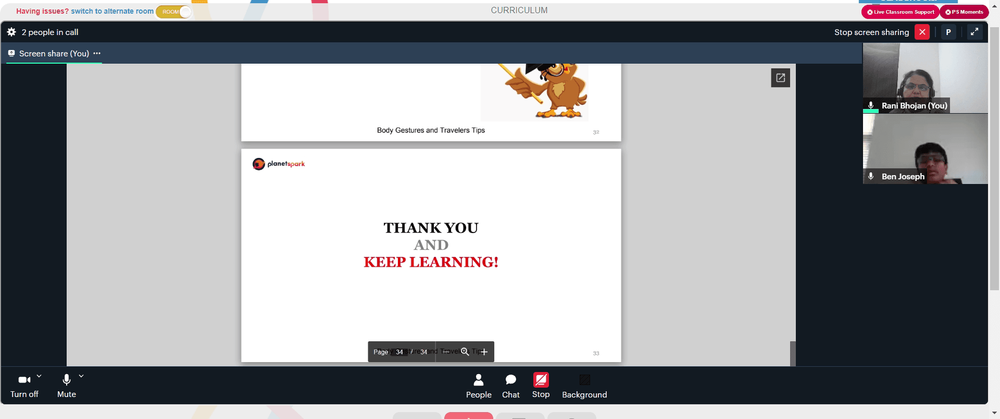
Task: Click the microphone icon on Rani Bhojan tile
Action: point(871,105)
